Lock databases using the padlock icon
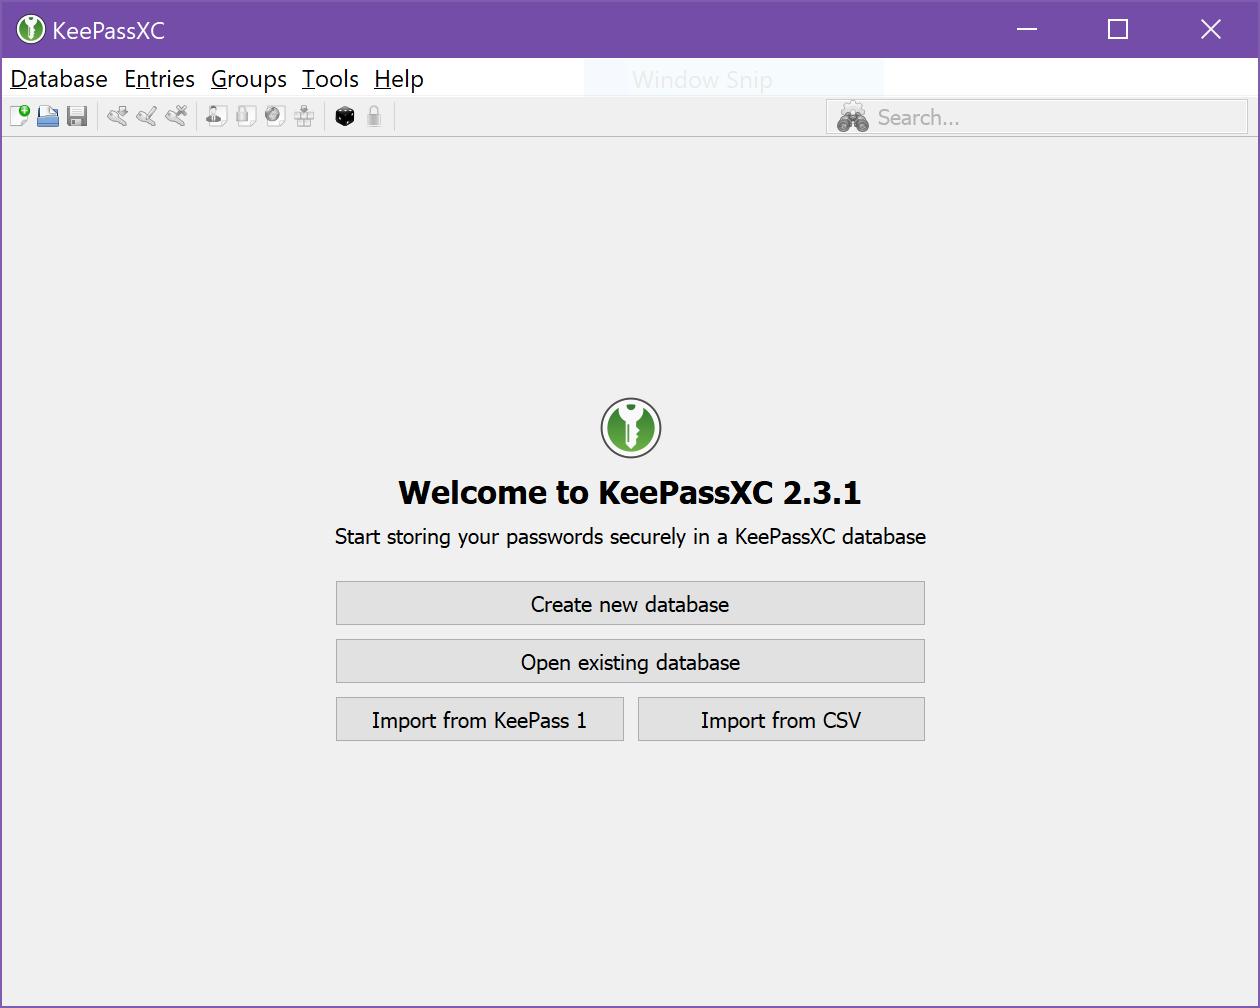Viewport: 1260px width, 1008px height. coord(374,116)
